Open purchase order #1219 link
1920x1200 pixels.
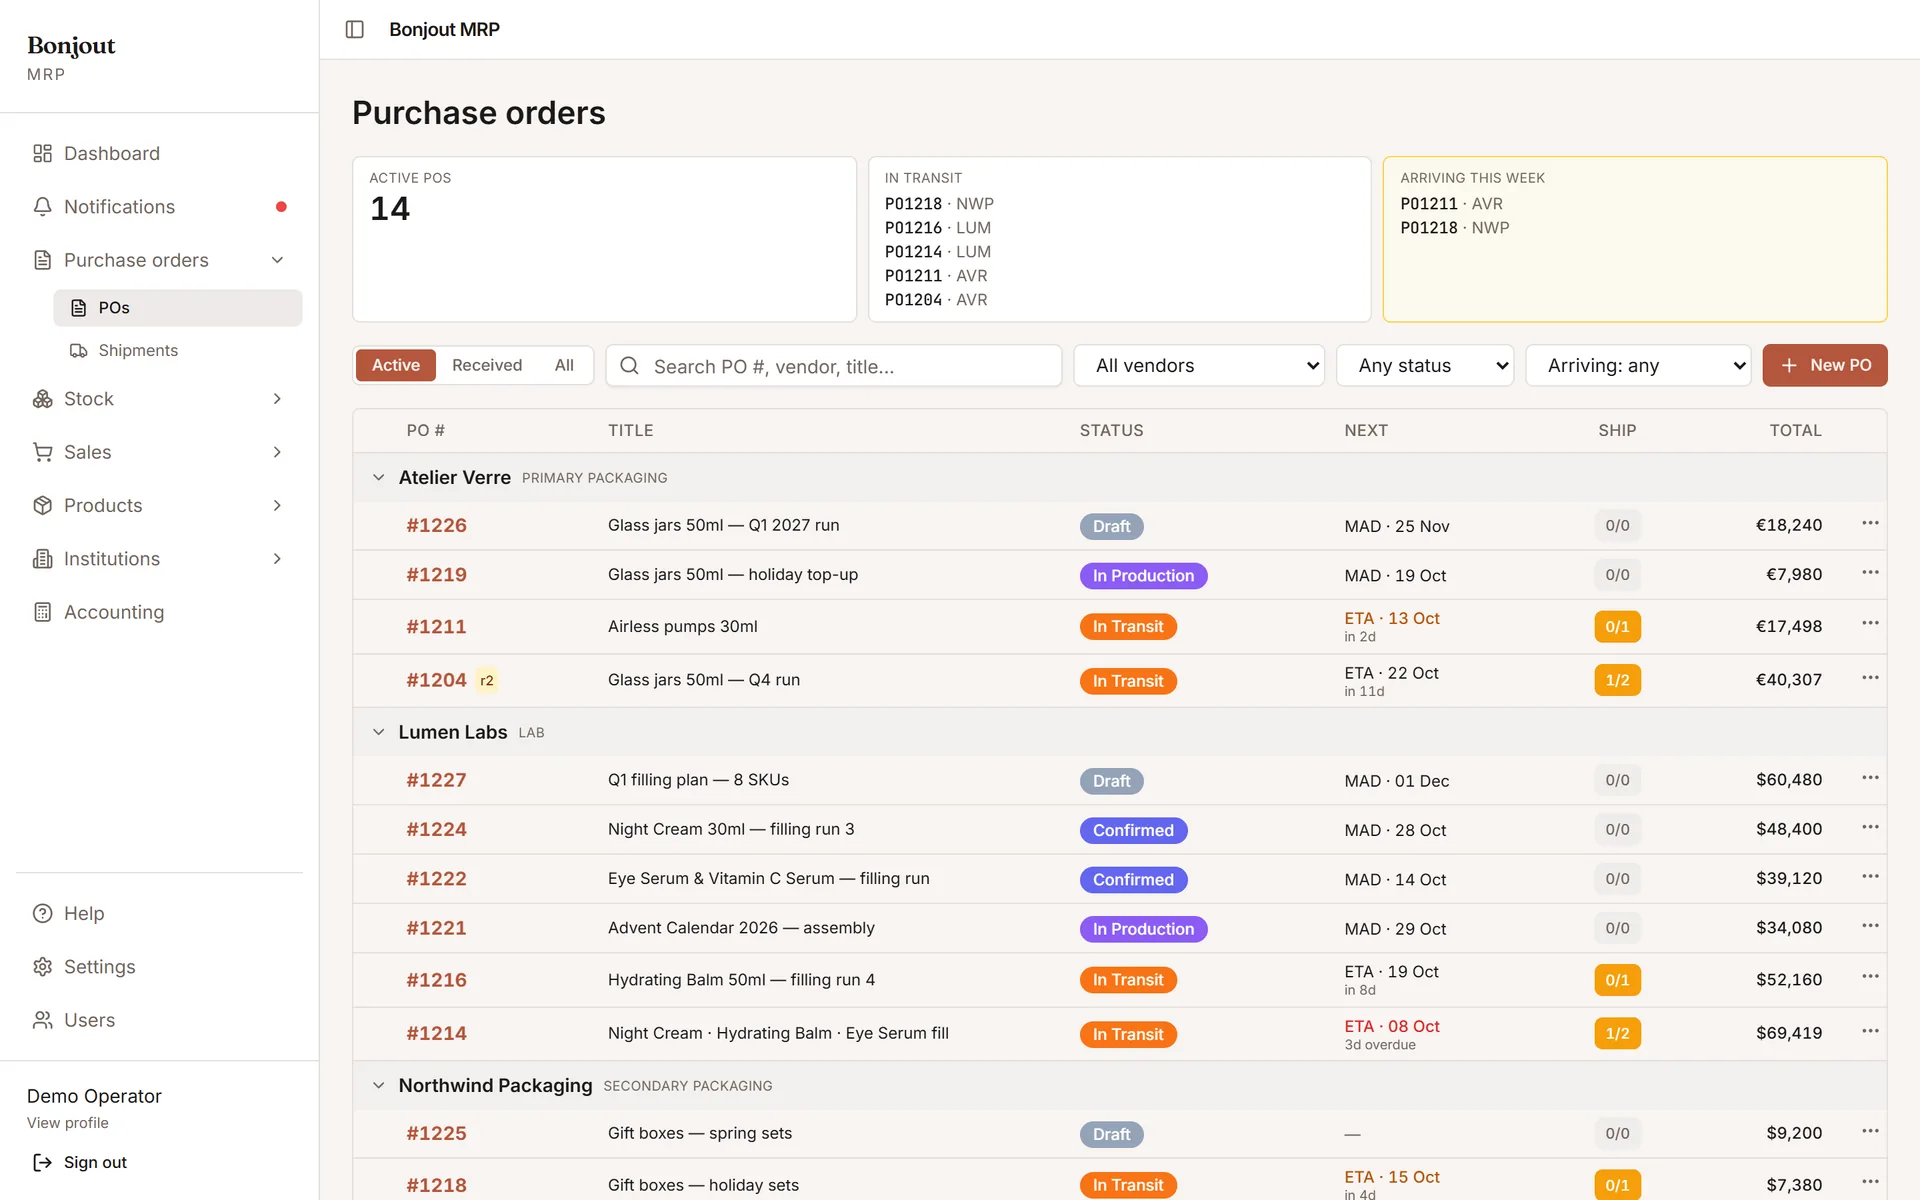[x=436, y=575]
